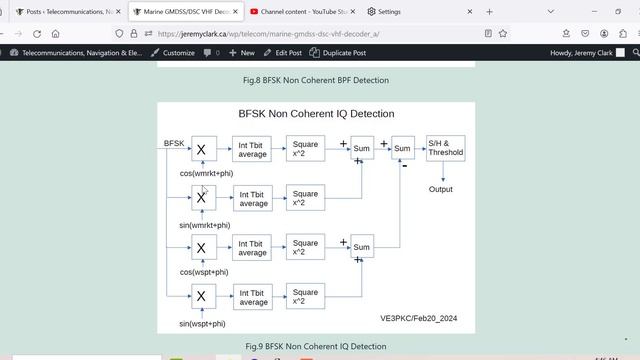Open the tracking protection shield icon
This screenshot has width=640, height=360.
click(x=119, y=34)
